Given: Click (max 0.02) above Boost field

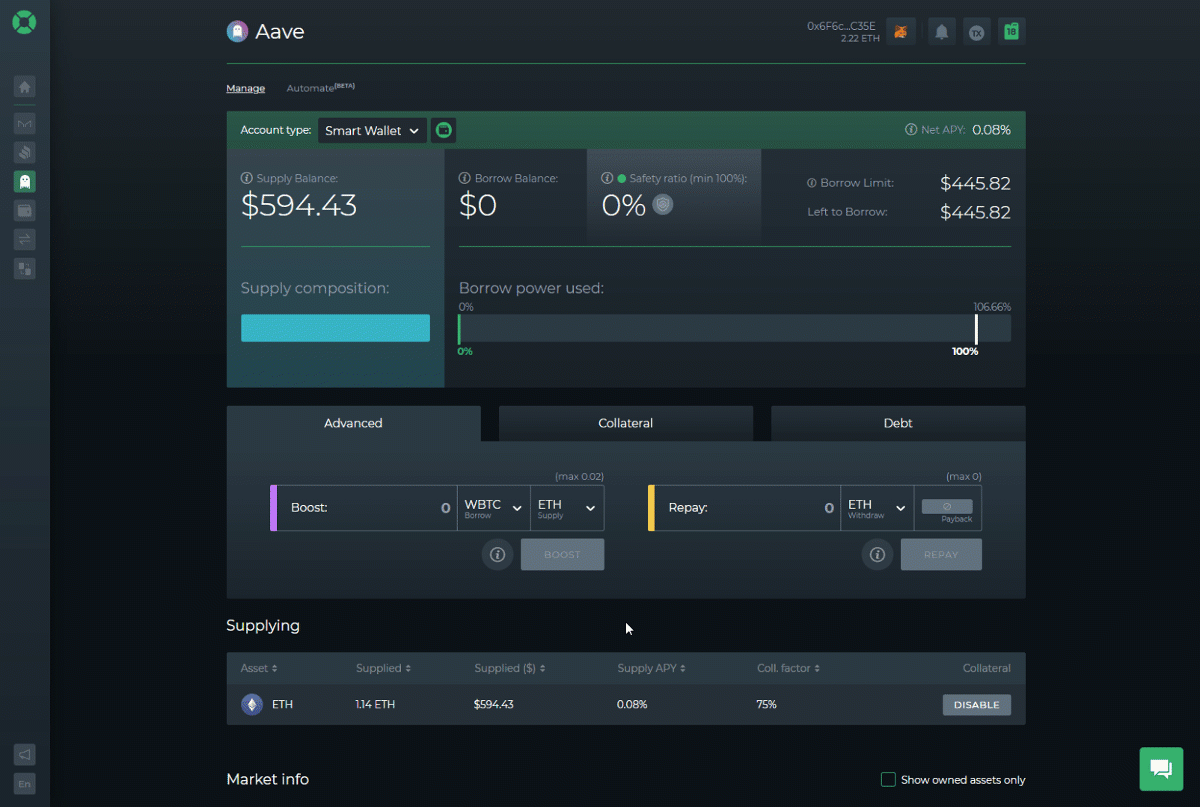Looking at the screenshot, I should pos(579,476).
